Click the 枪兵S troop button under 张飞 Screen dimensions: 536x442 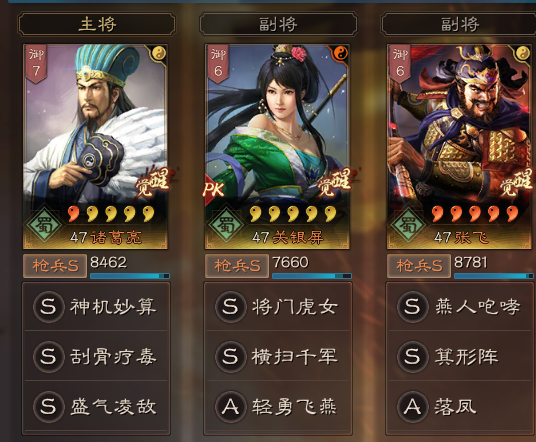pos(419,266)
